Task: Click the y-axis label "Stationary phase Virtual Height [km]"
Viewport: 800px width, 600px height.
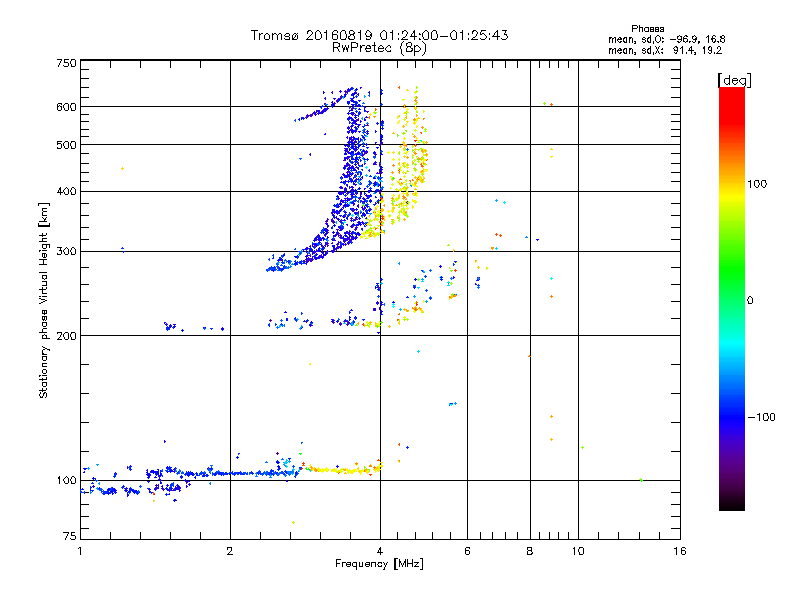Action: point(43,300)
